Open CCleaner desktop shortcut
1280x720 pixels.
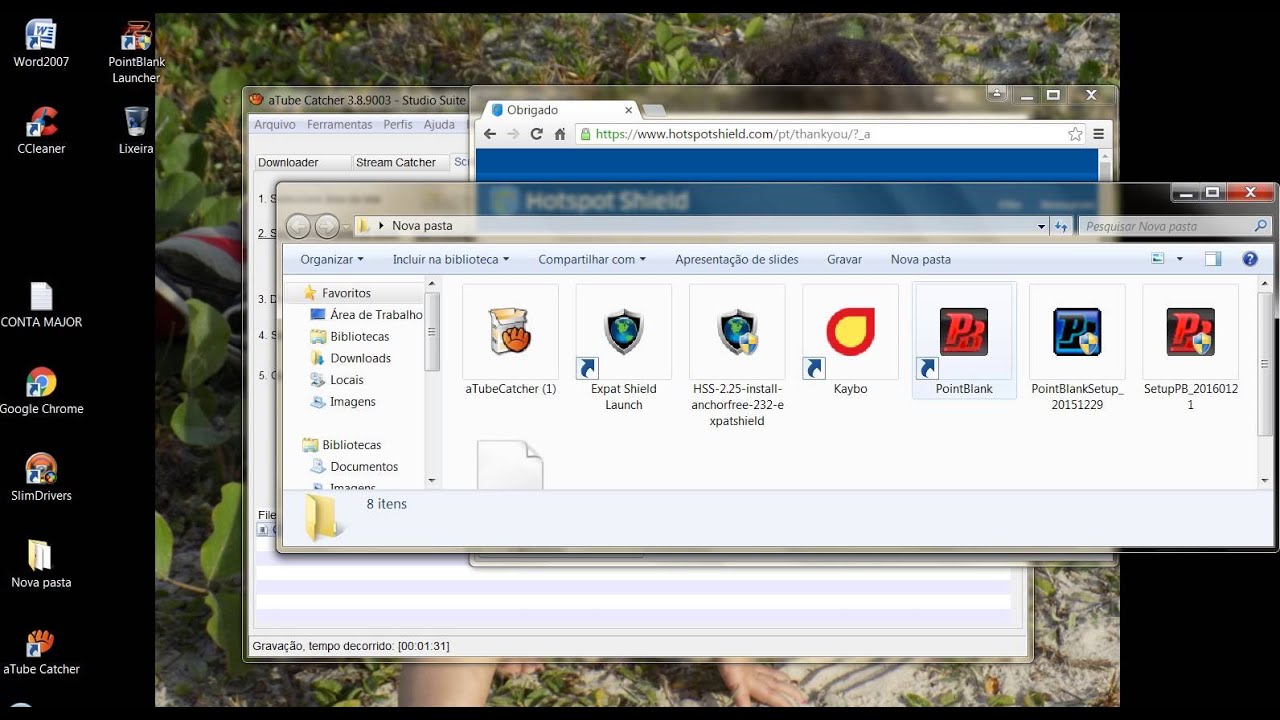tap(41, 131)
